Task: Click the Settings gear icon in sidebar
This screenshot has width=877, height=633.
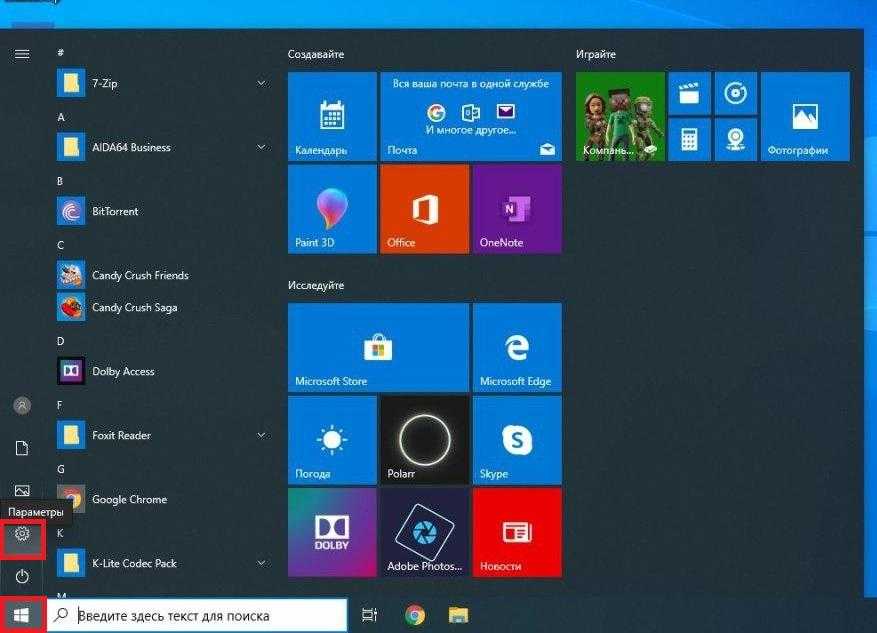Action: (22, 535)
